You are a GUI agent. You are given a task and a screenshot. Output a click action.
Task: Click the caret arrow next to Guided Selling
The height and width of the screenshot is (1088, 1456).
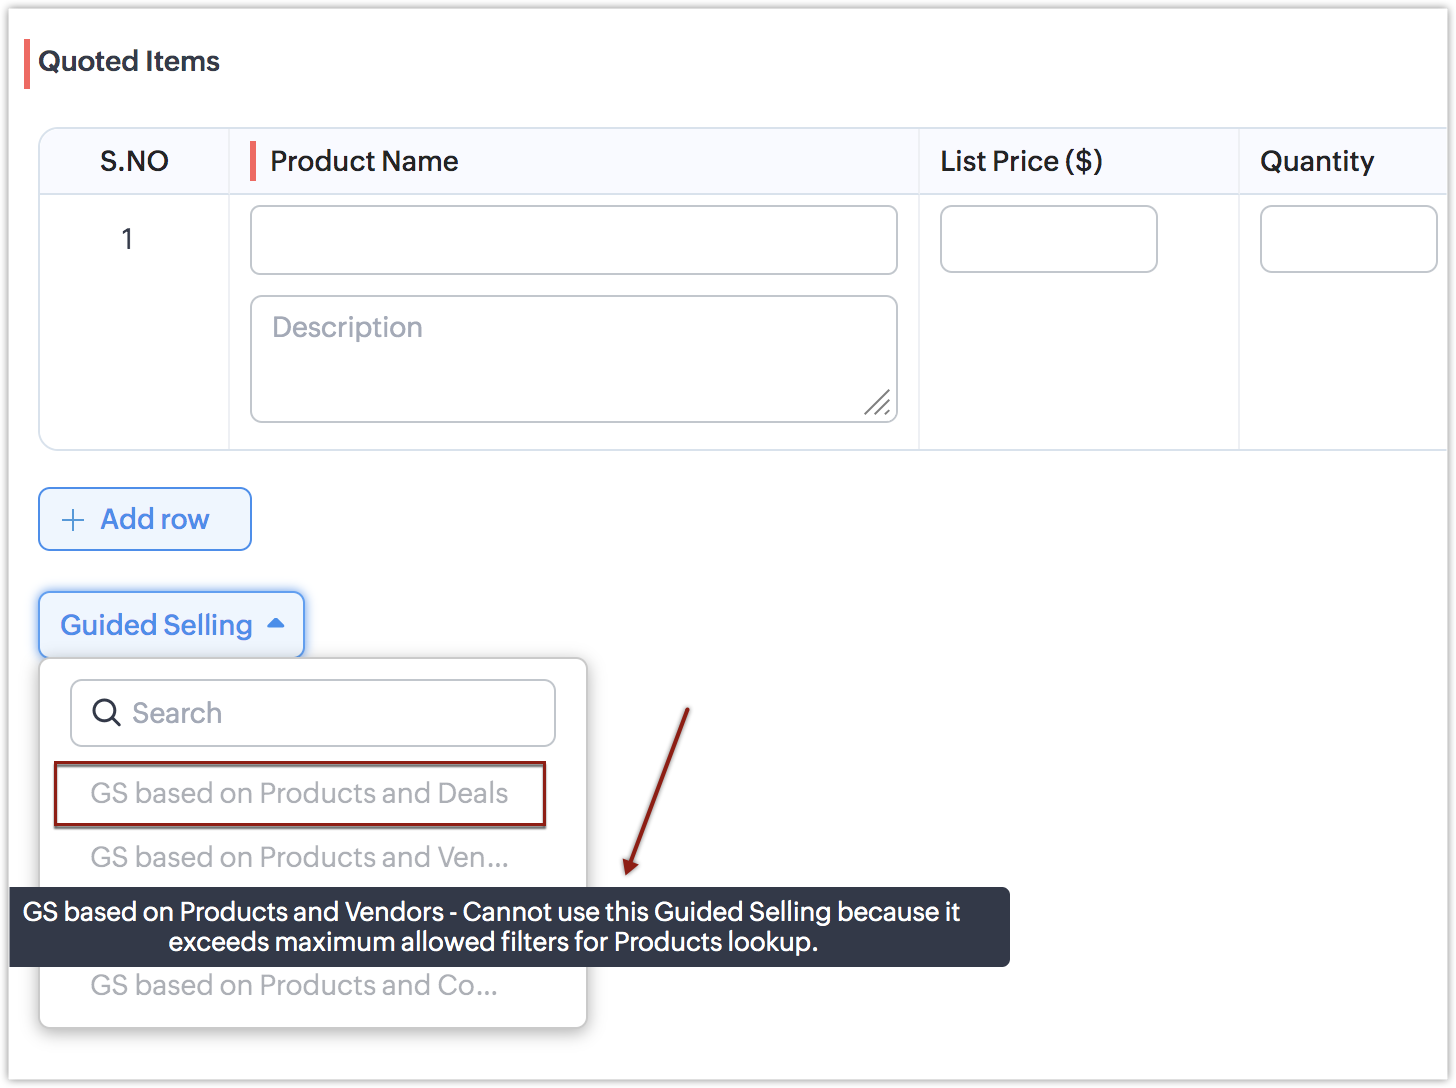276,624
